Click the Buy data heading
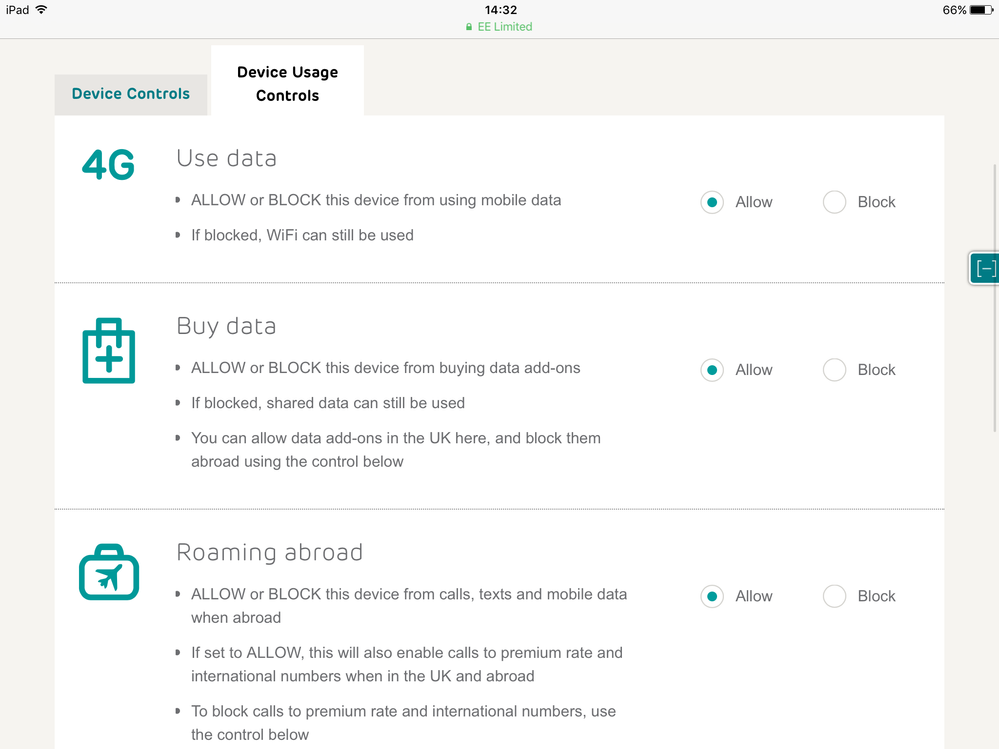This screenshot has height=749, width=999. (x=226, y=326)
